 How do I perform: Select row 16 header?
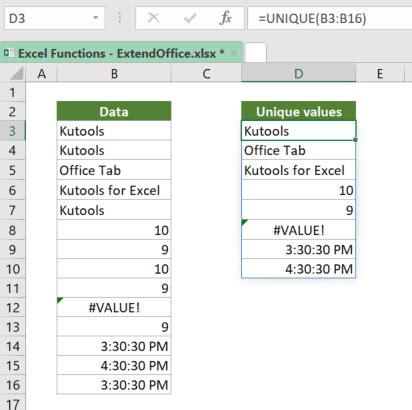coord(13,385)
